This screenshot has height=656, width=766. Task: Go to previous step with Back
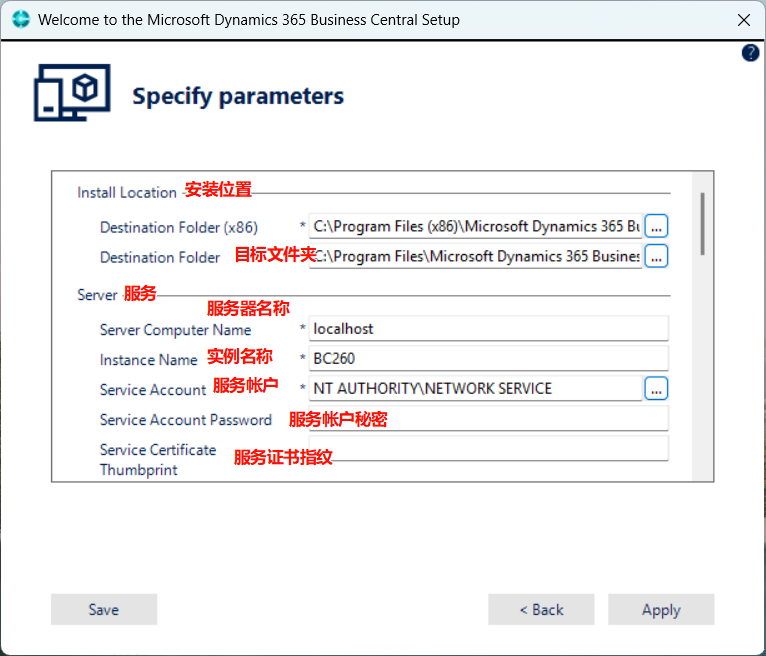pyautogui.click(x=541, y=610)
